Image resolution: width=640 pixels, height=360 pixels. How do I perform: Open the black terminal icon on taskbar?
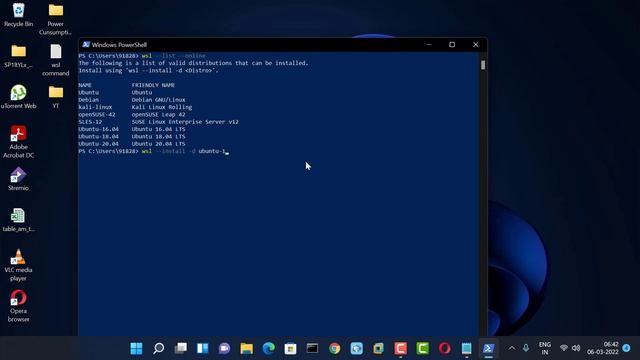(x=313, y=348)
